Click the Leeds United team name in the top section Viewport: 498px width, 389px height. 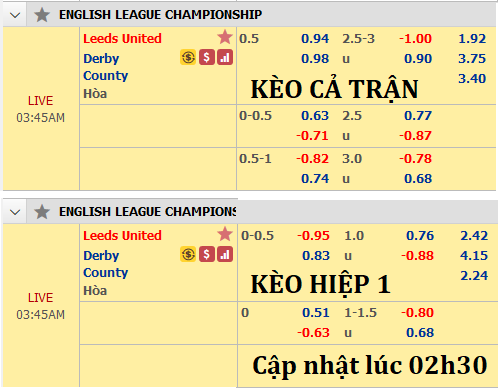122,39
